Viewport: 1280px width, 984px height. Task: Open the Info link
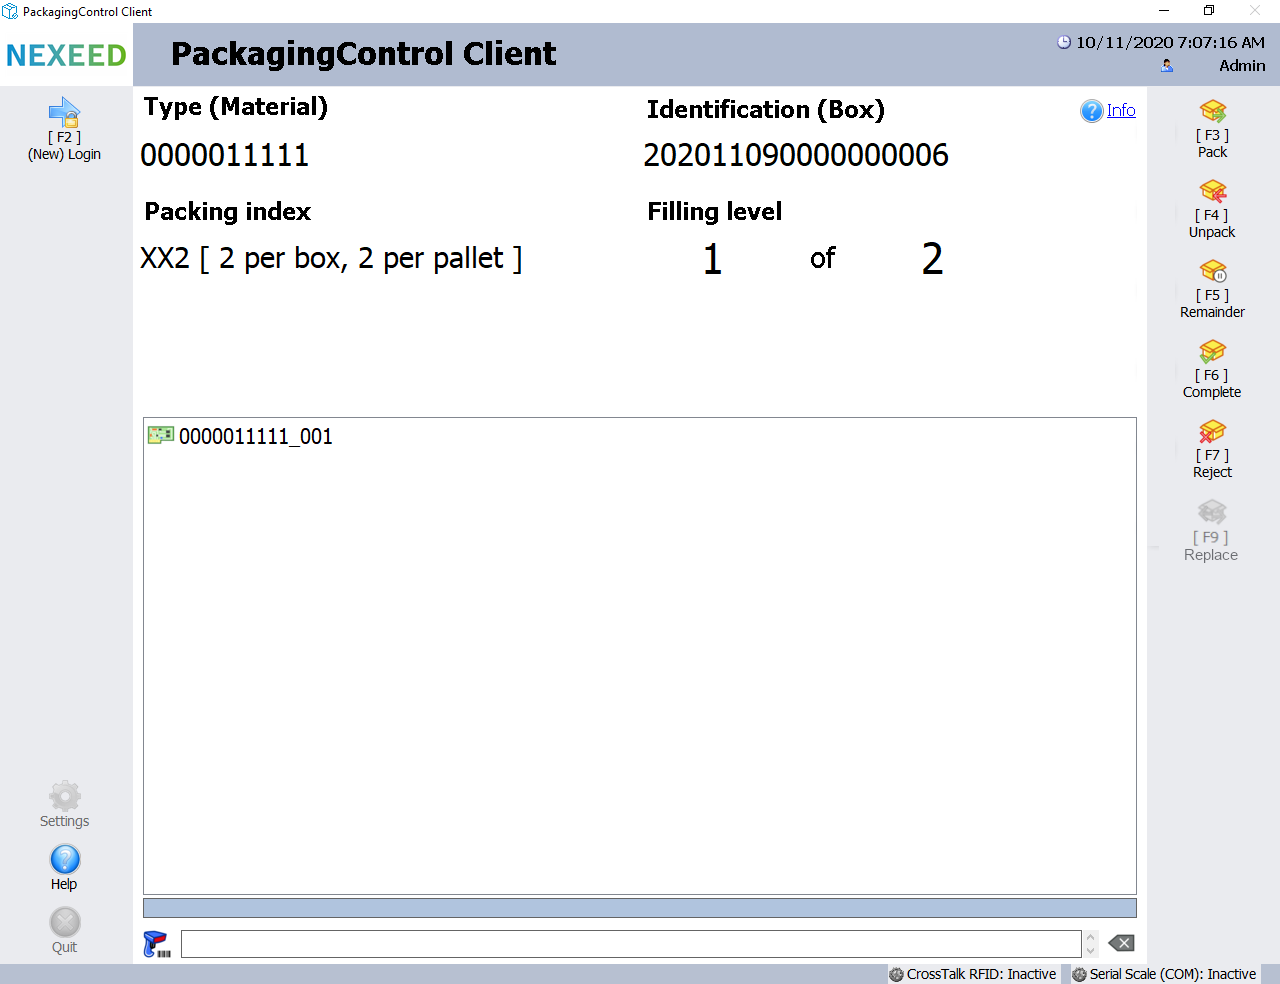(1120, 110)
